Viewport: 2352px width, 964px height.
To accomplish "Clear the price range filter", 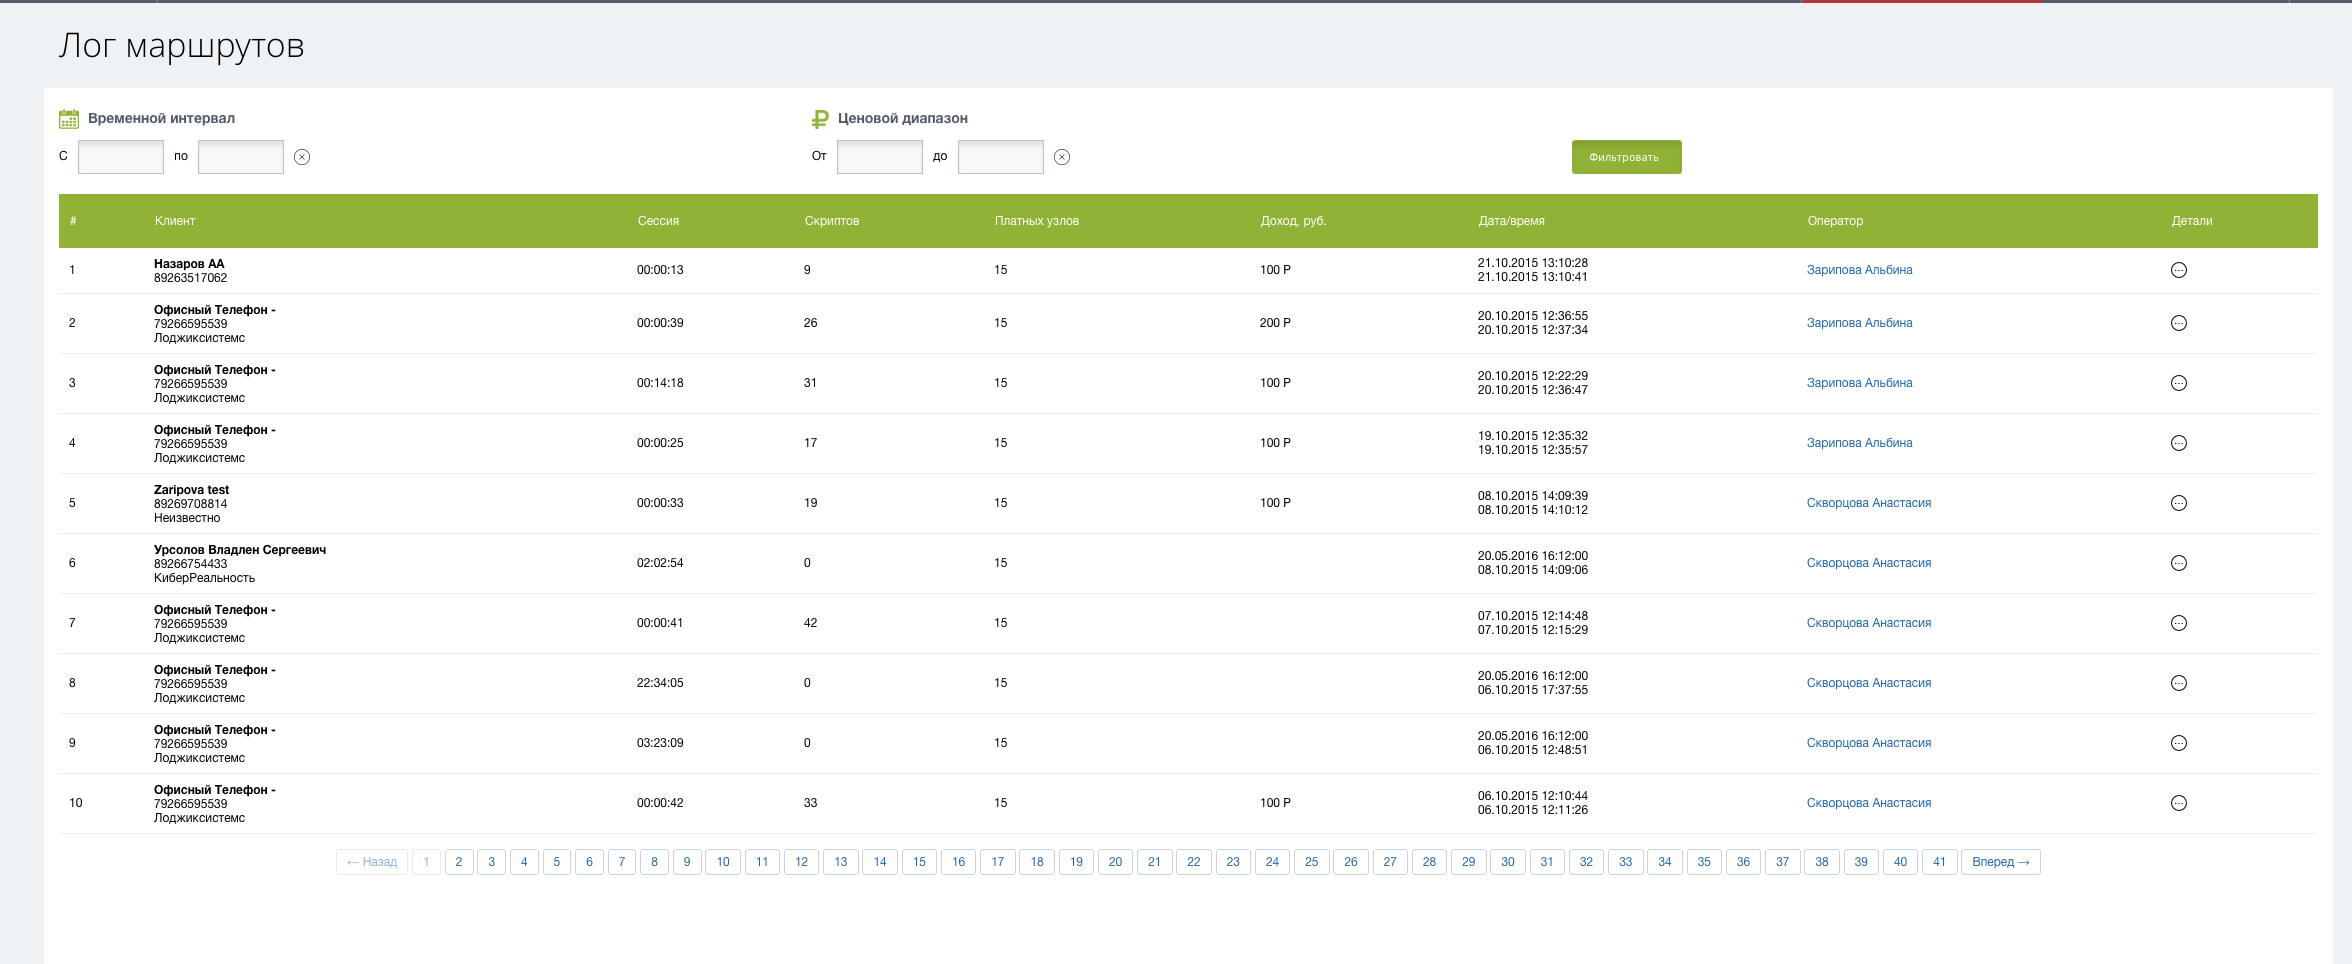I will tap(1062, 157).
